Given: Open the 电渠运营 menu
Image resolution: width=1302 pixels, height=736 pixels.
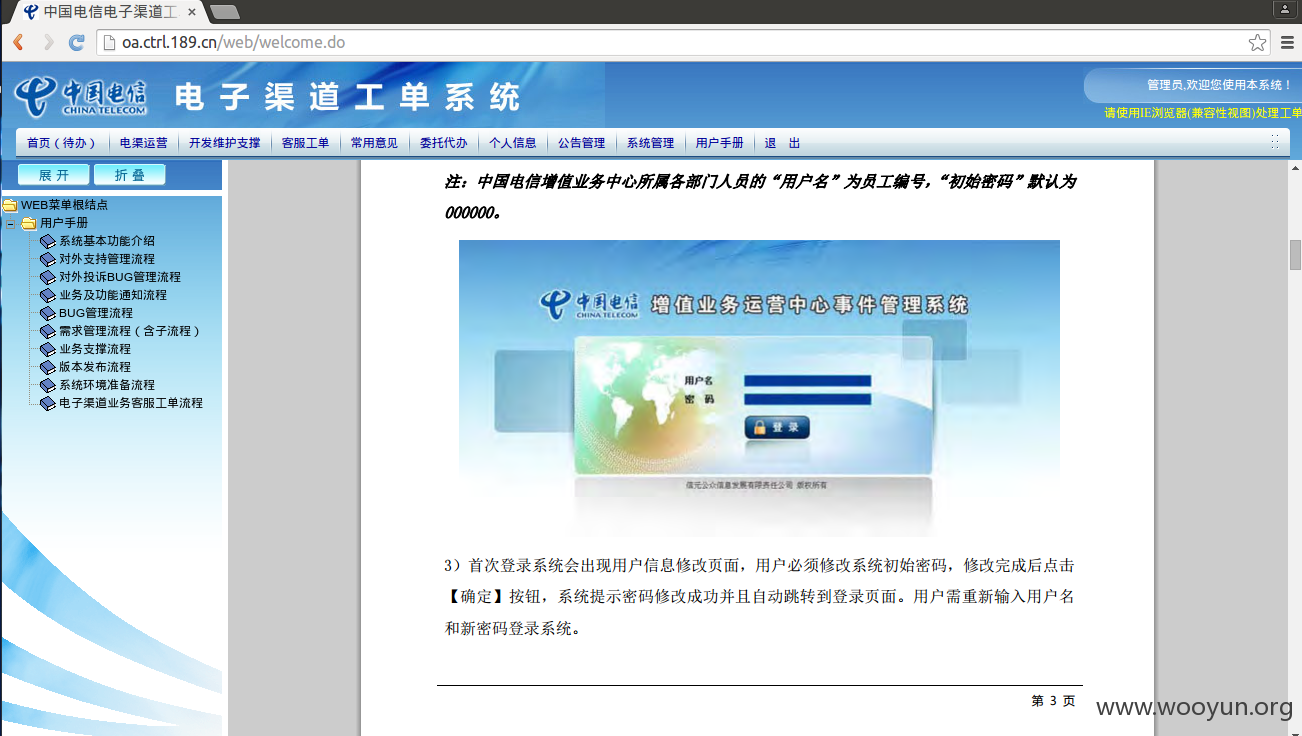Looking at the screenshot, I should tap(144, 143).
